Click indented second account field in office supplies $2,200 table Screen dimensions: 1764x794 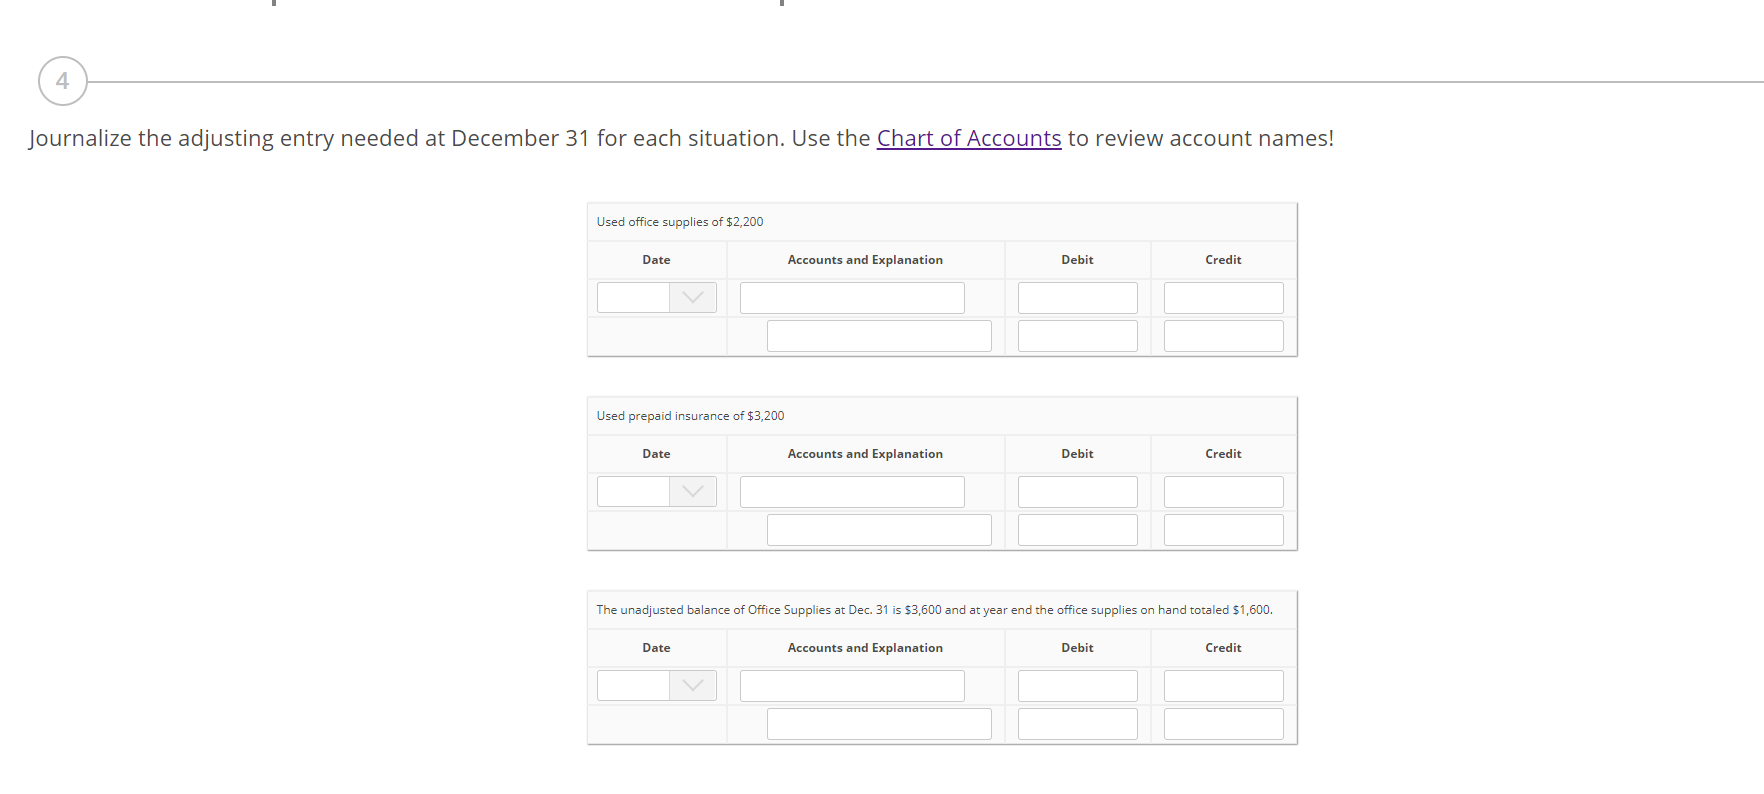(x=879, y=336)
